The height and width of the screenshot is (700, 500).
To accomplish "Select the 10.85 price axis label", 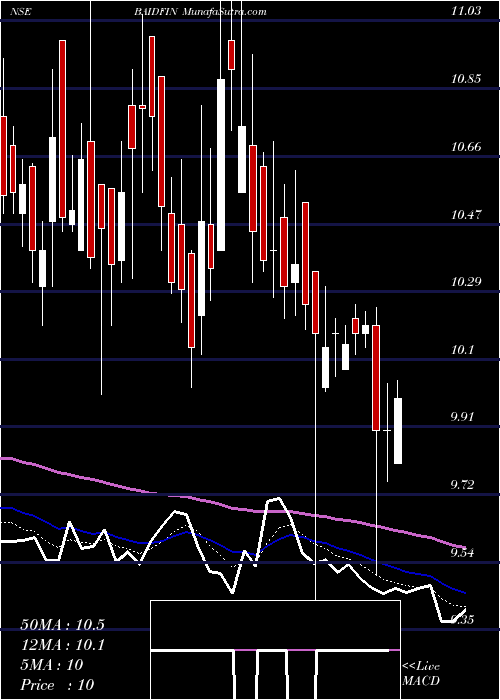I will (x=466, y=79).
